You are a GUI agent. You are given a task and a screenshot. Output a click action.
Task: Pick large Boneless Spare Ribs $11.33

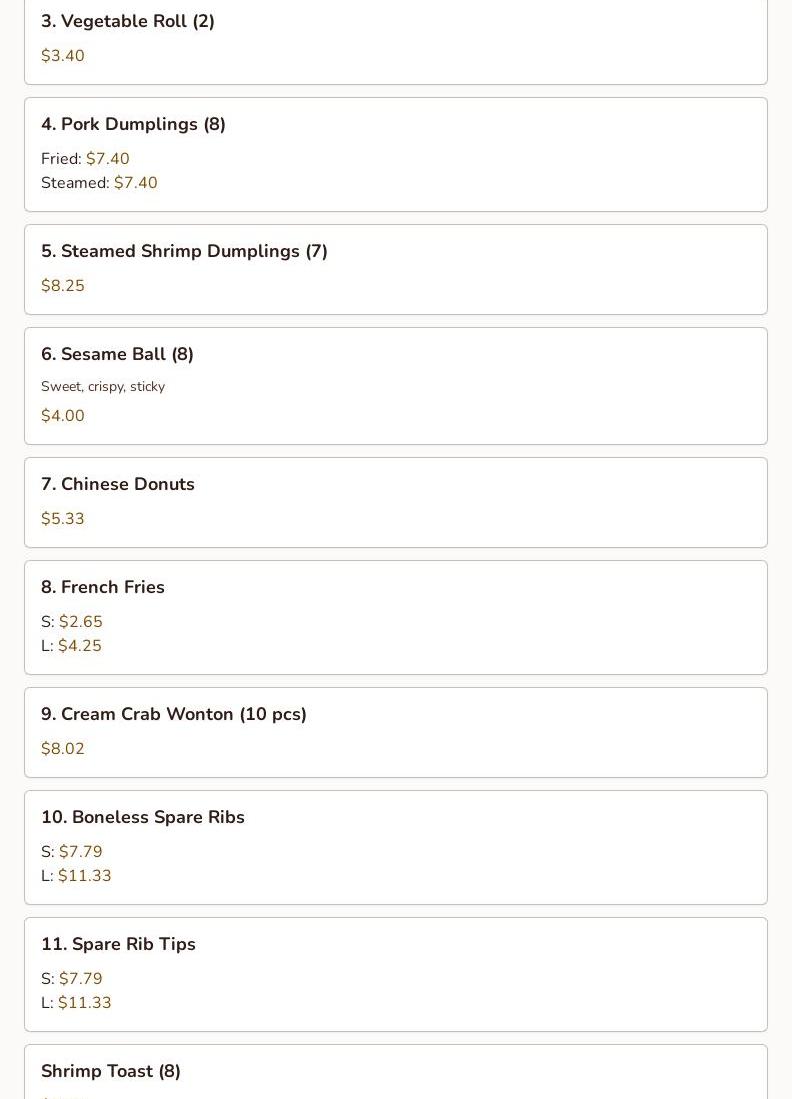click(x=76, y=875)
